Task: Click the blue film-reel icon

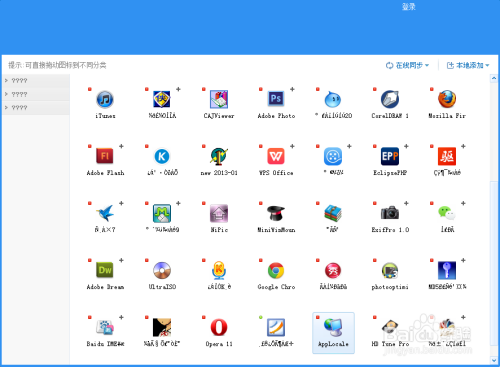Action: (x=333, y=156)
